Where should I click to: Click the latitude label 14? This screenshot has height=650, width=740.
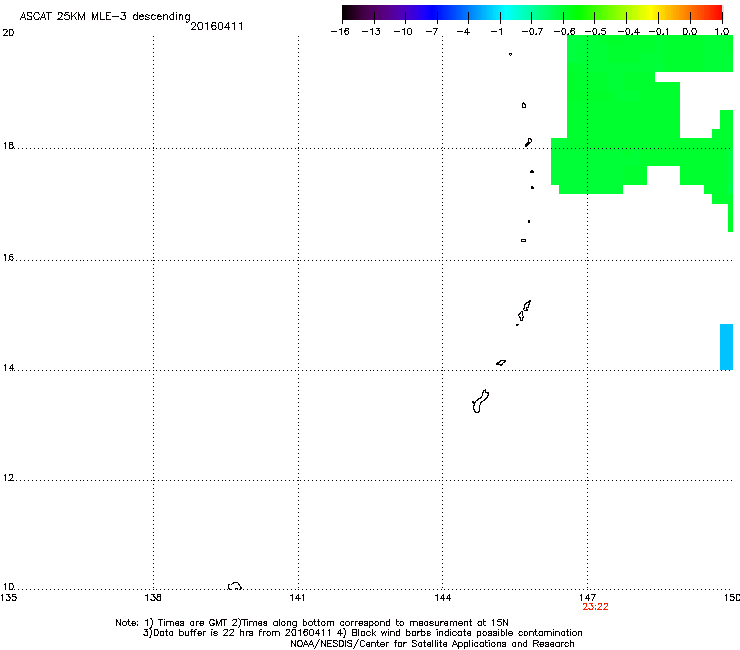(x=8, y=368)
